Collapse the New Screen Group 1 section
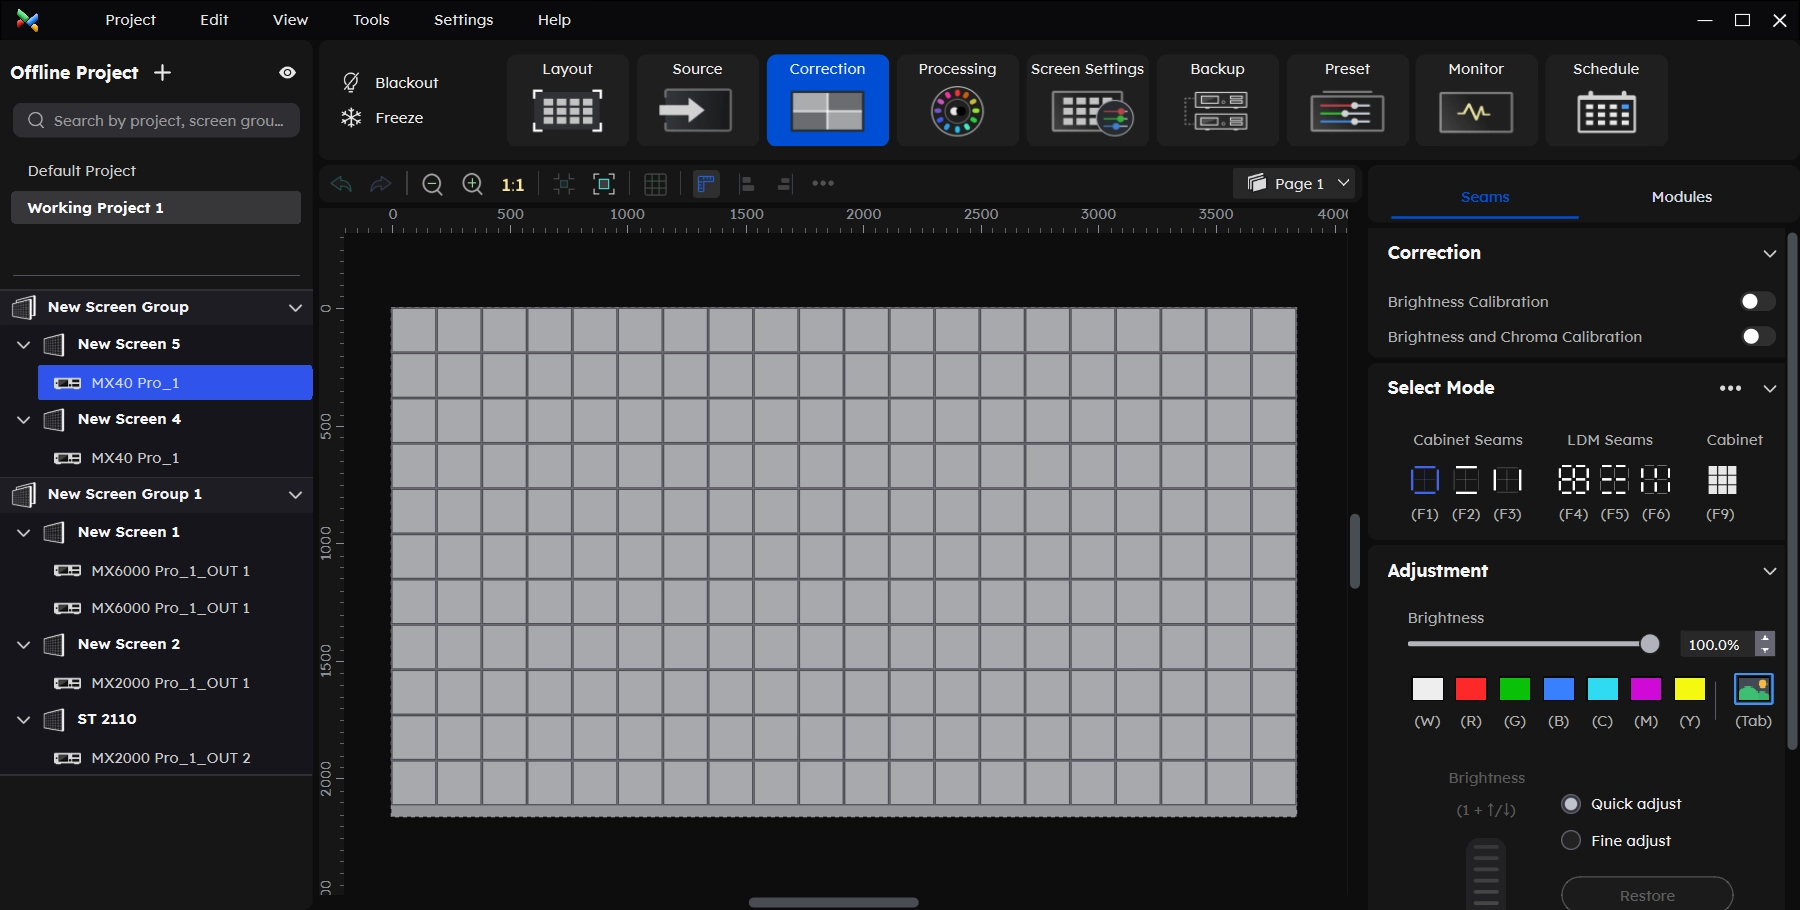This screenshot has height=910, width=1800. [x=295, y=494]
